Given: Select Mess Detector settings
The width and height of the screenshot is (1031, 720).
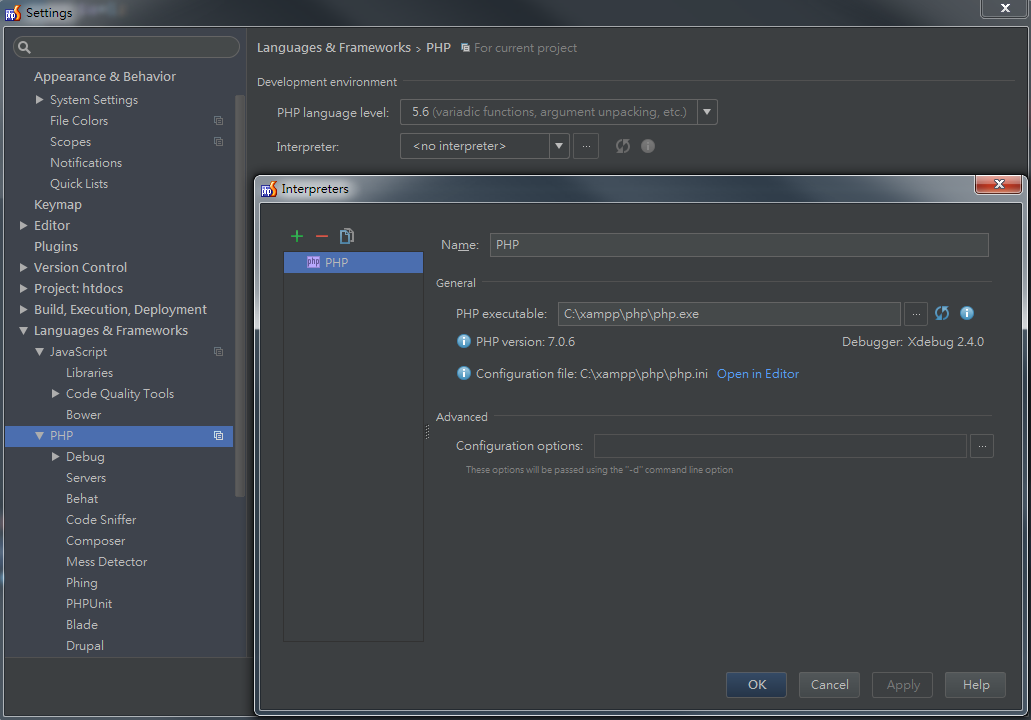Looking at the screenshot, I should [107, 562].
